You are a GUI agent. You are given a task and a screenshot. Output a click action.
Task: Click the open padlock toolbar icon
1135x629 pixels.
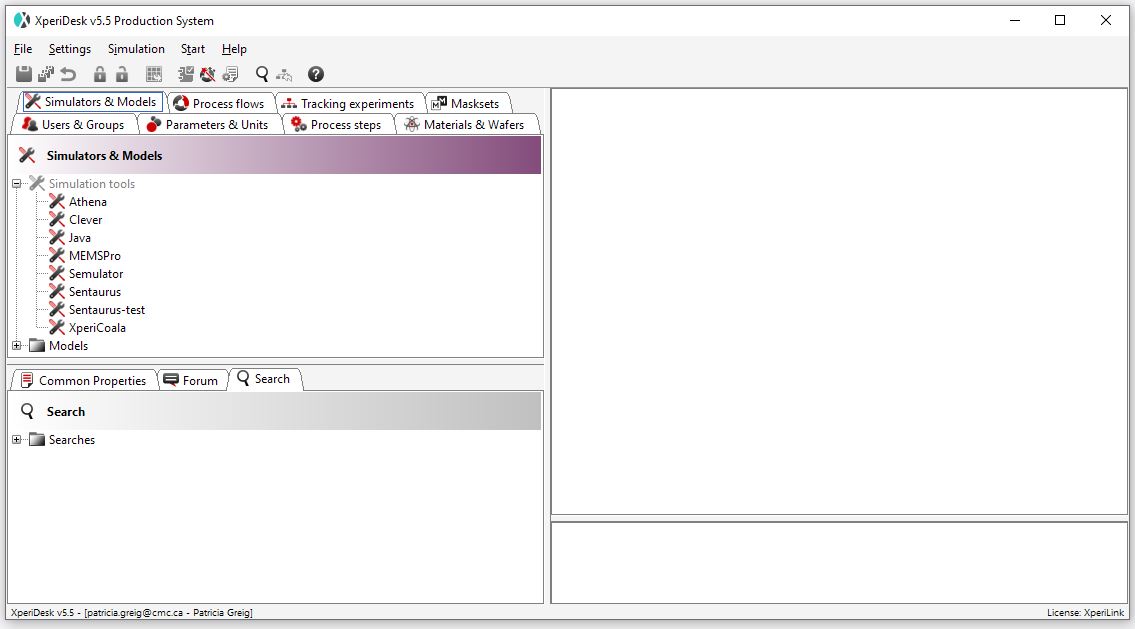(122, 74)
